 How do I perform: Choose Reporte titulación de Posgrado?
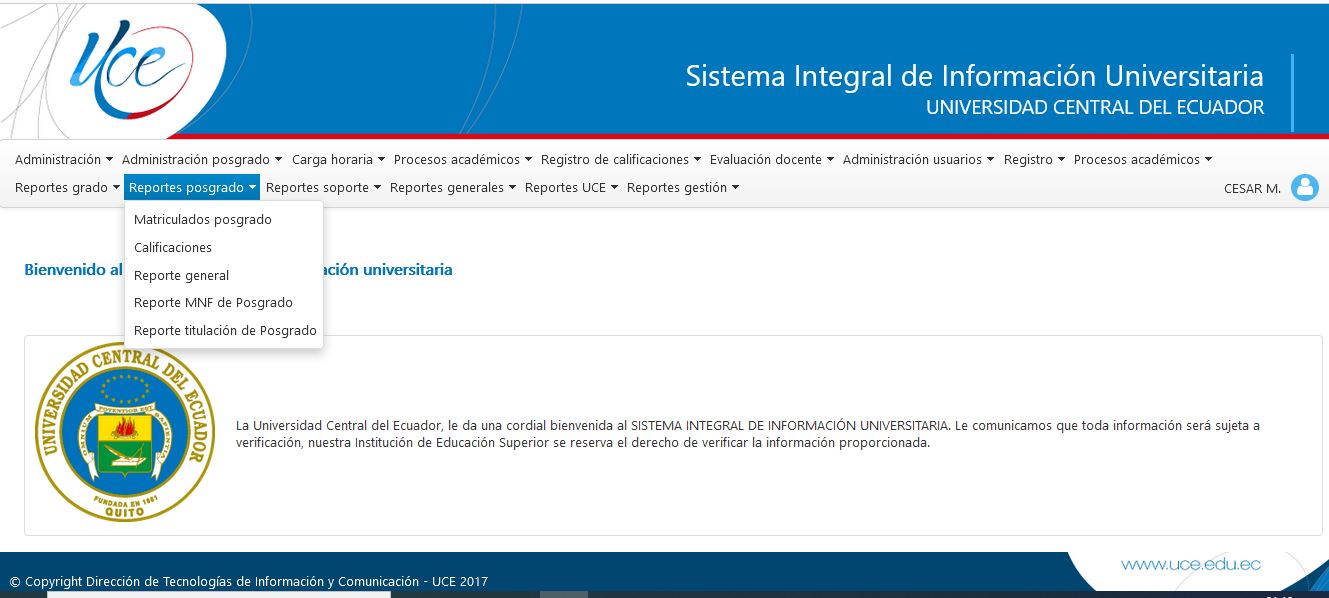coord(224,330)
